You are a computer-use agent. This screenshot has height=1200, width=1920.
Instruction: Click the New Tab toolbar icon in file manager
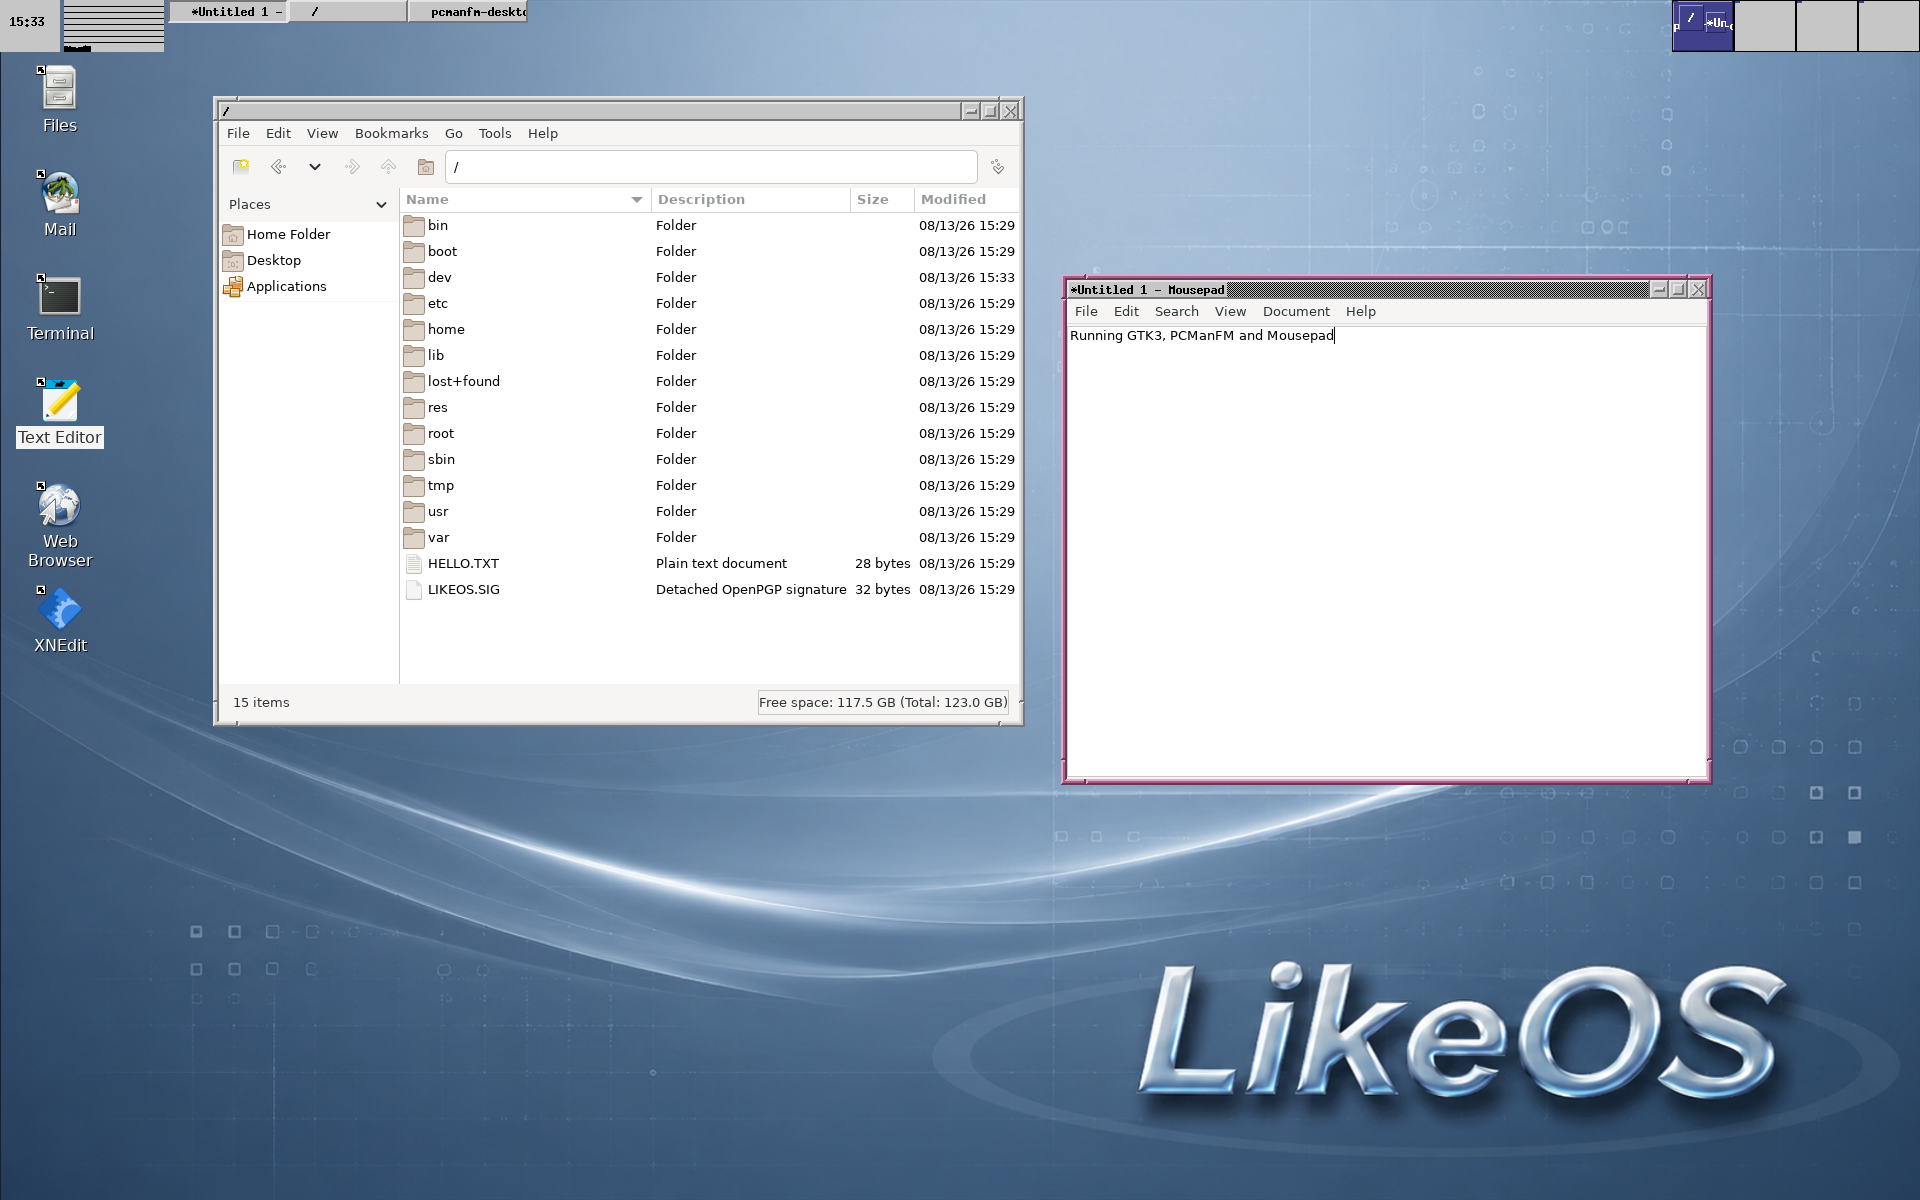[241, 167]
